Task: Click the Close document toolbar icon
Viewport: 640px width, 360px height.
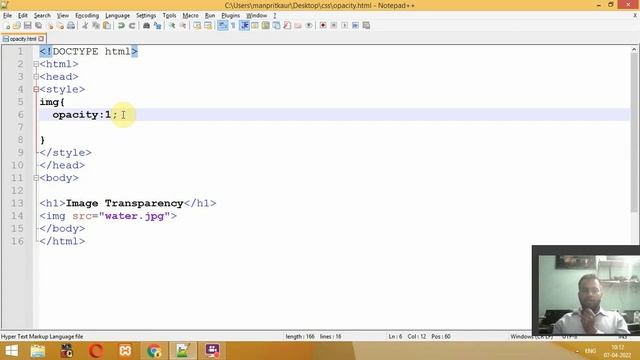Action: coord(50,26)
